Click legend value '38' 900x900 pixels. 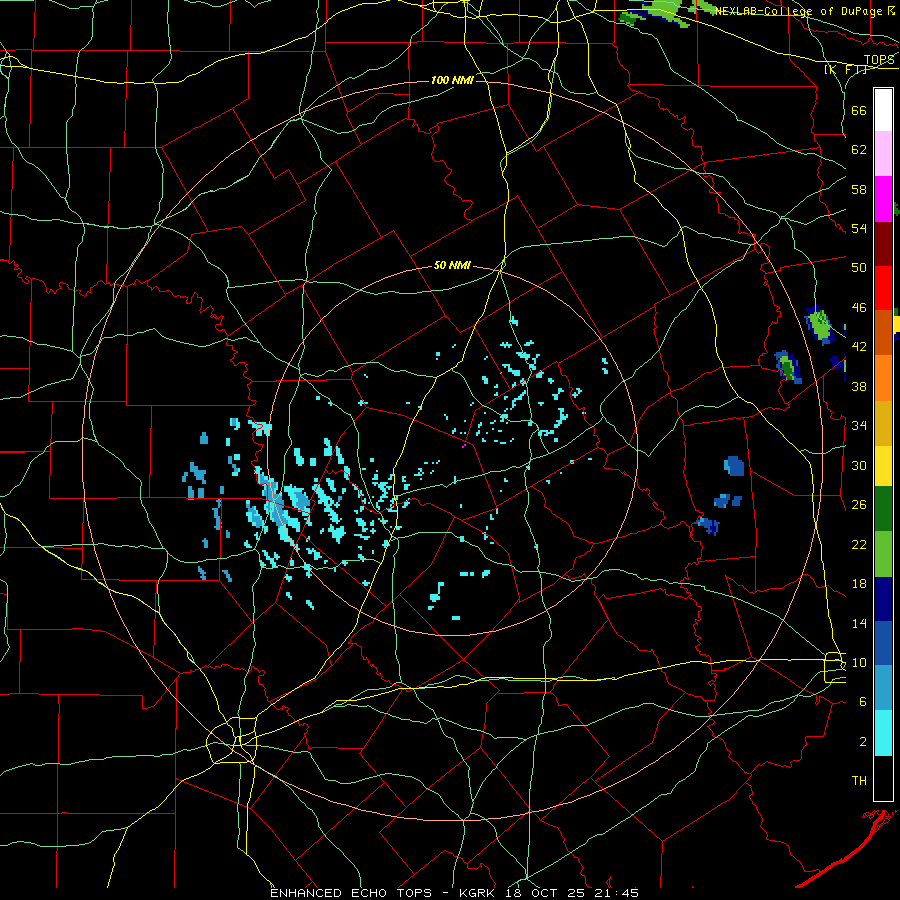(859, 386)
